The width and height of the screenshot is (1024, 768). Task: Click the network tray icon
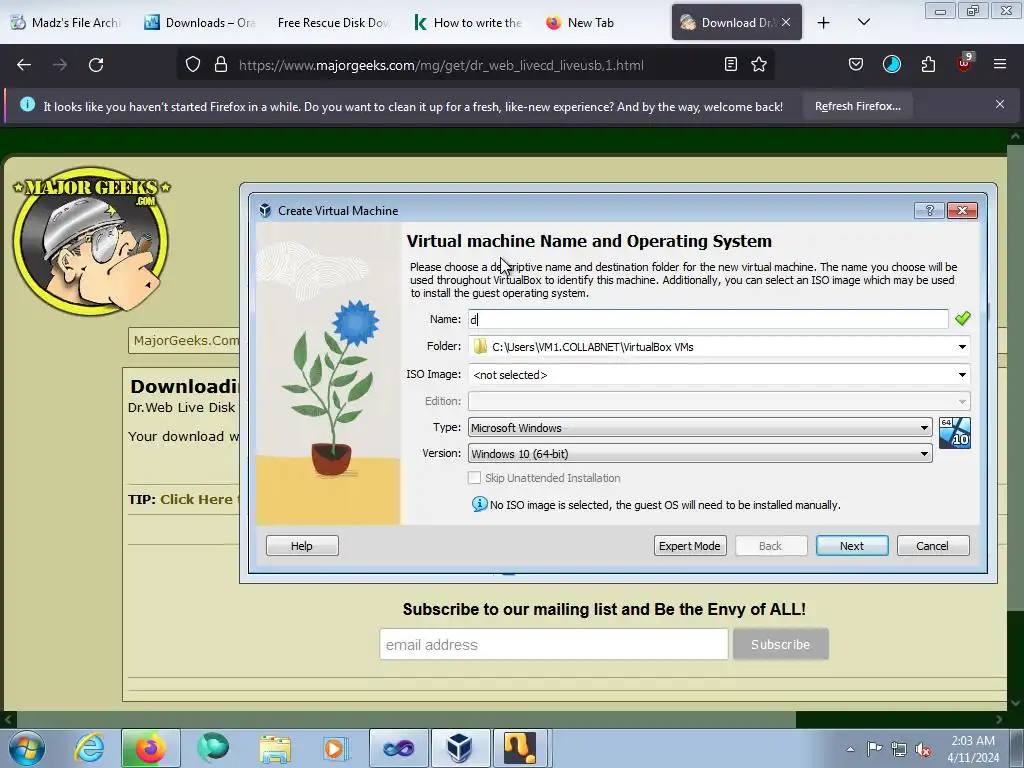click(899, 749)
